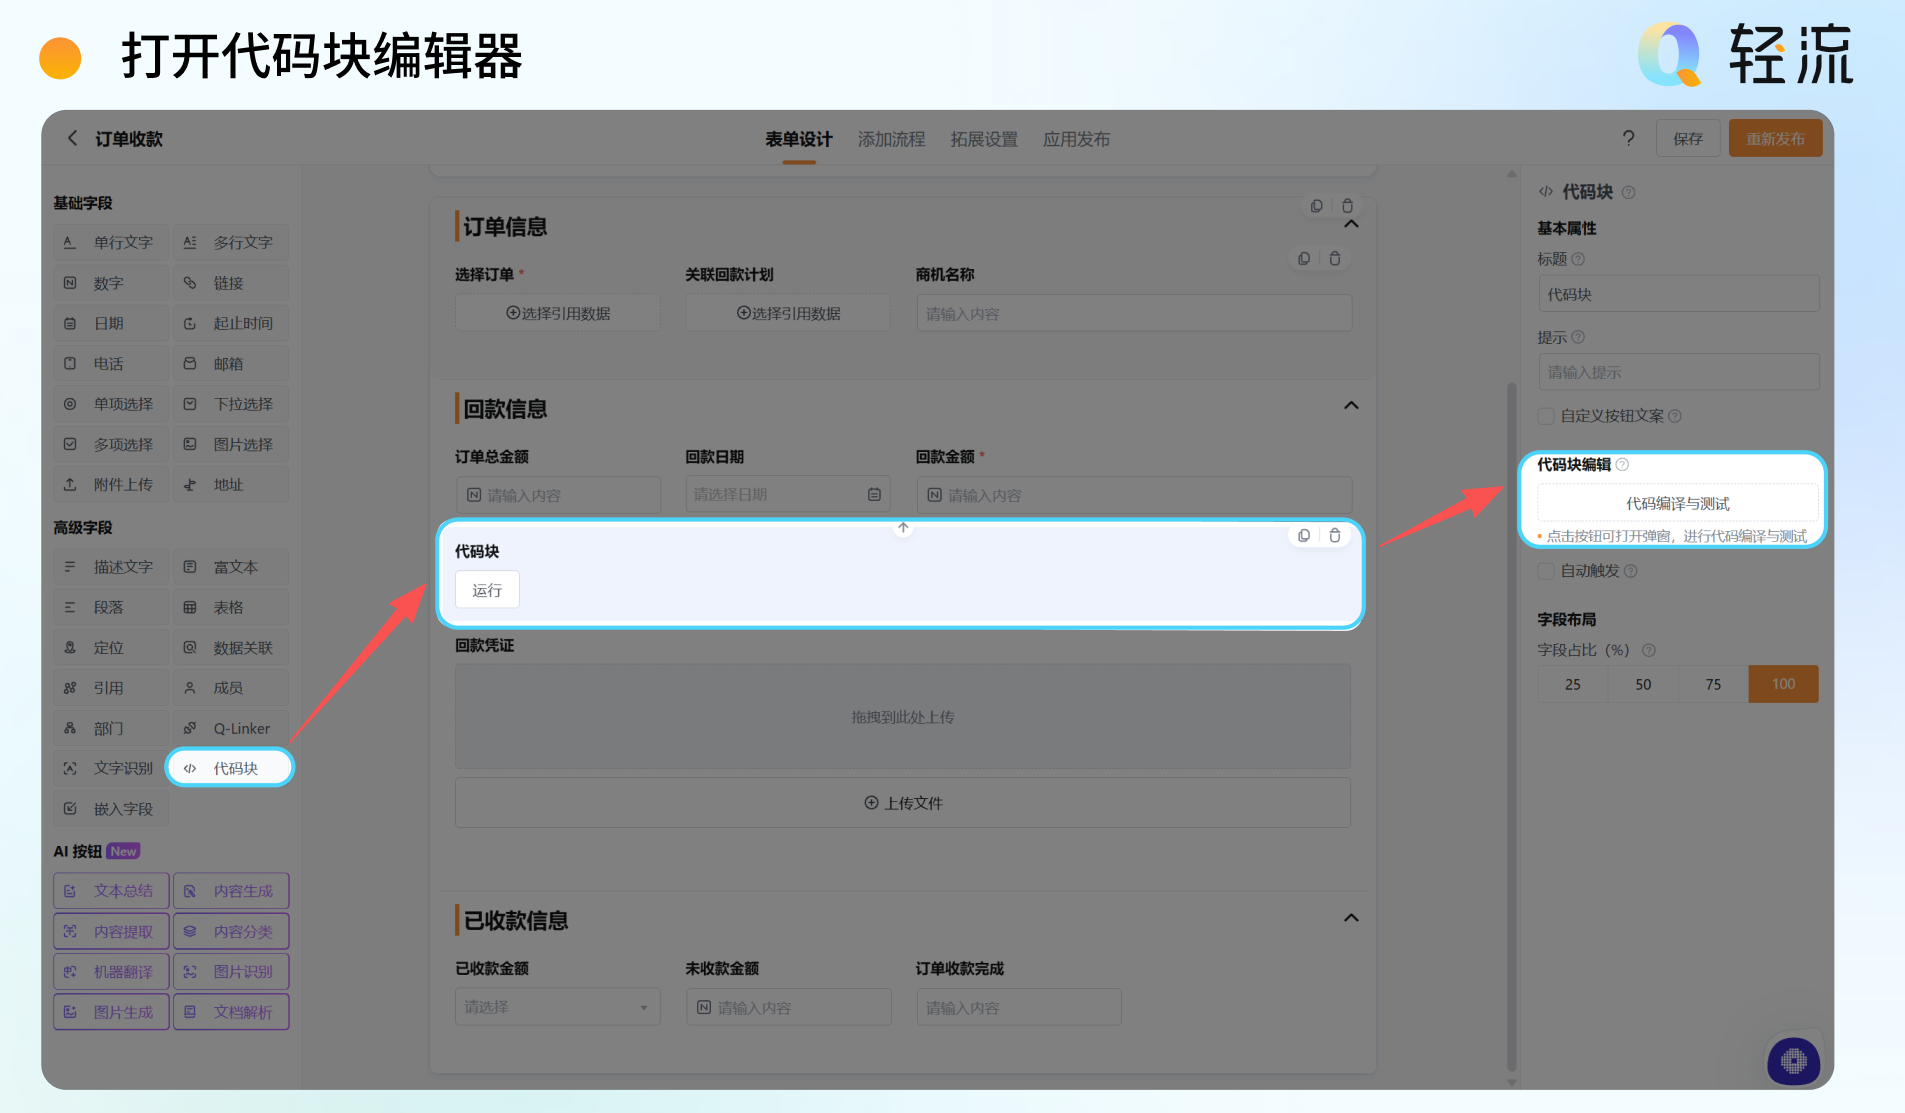
Task: Click the 商机名称 input field
Action: [x=1134, y=313]
